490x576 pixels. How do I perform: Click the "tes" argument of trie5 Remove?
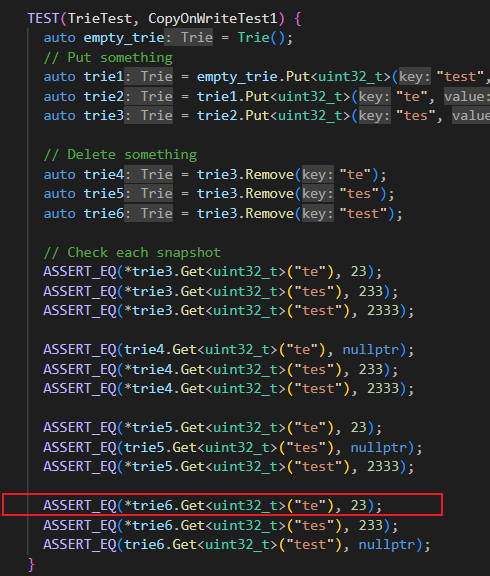point(359,194)
